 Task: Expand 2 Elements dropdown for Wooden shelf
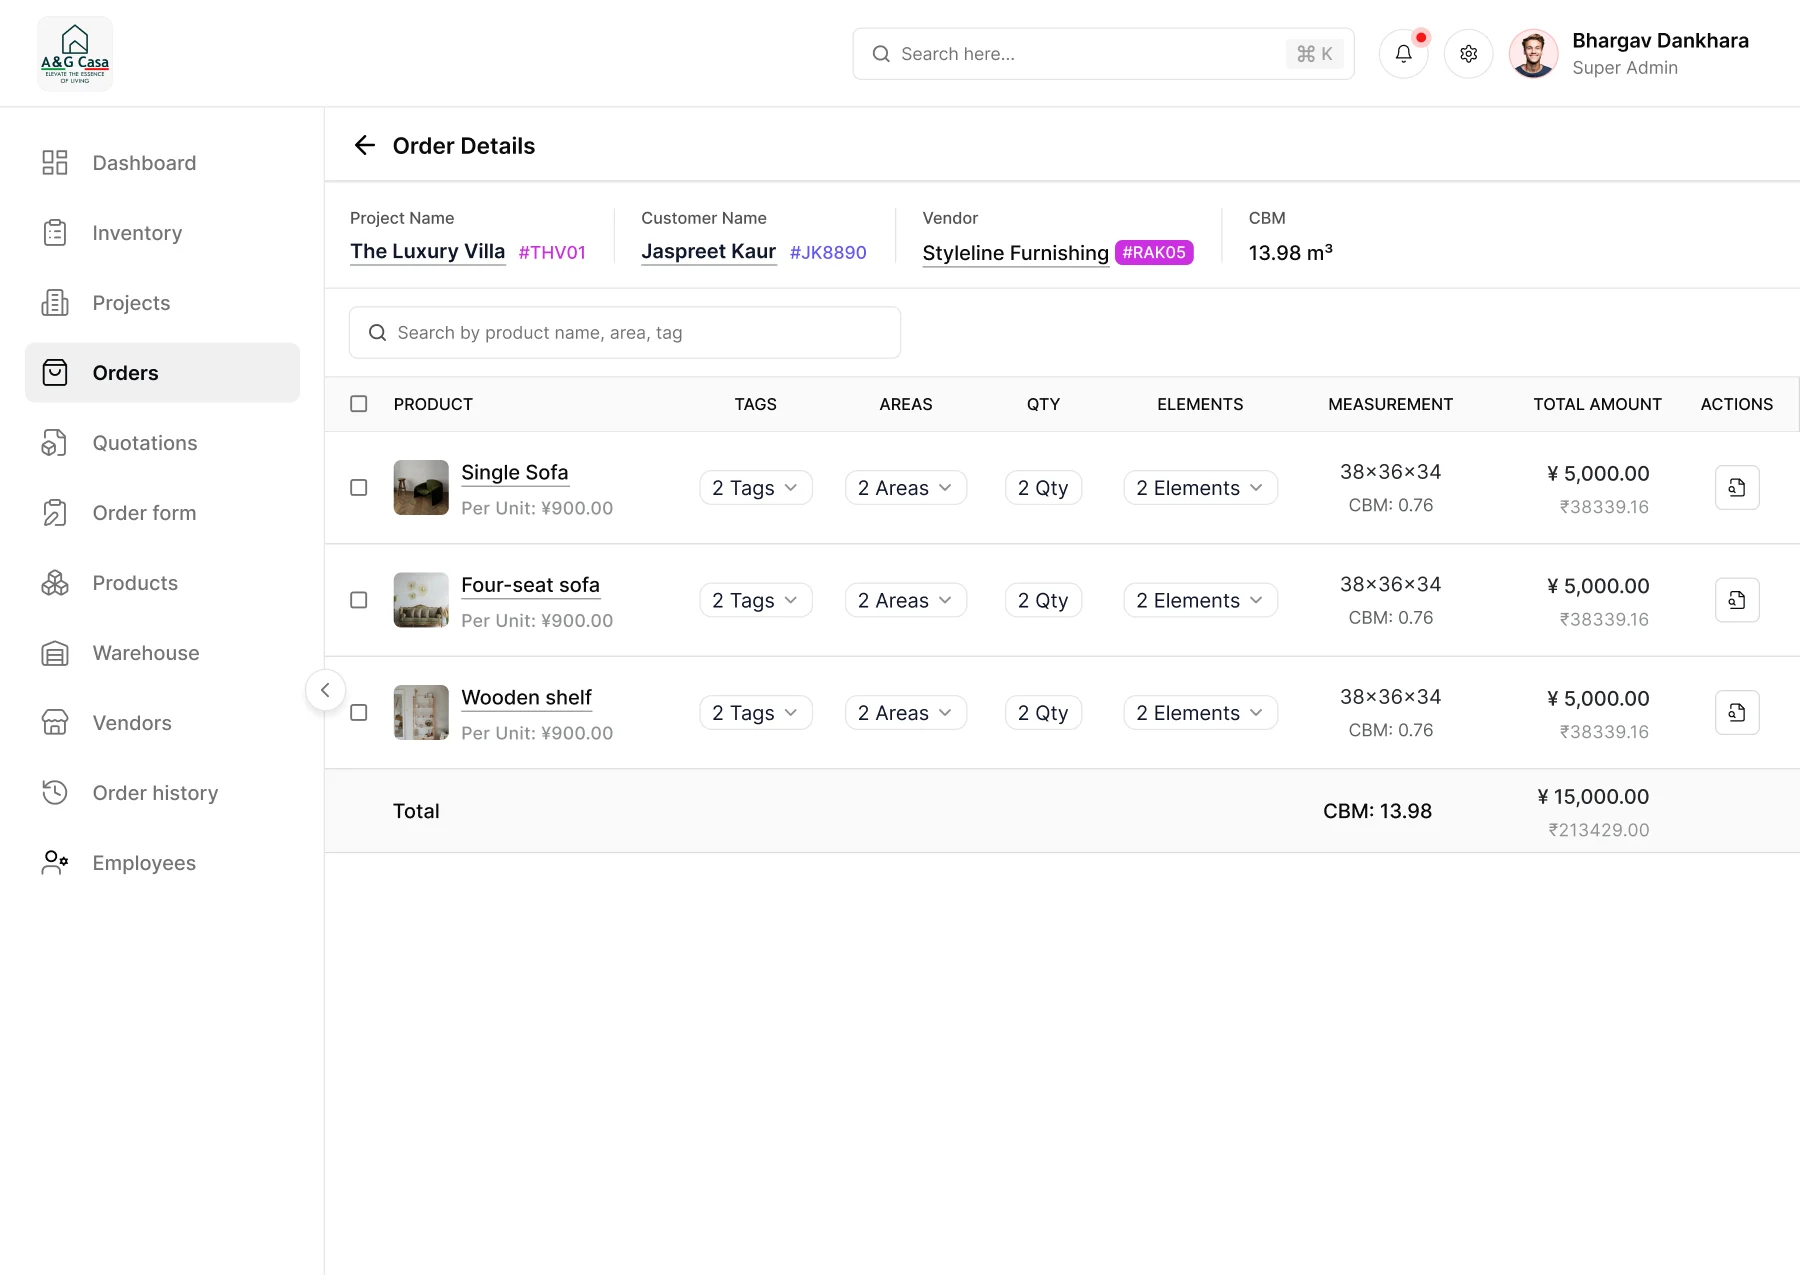(1200, 713)
